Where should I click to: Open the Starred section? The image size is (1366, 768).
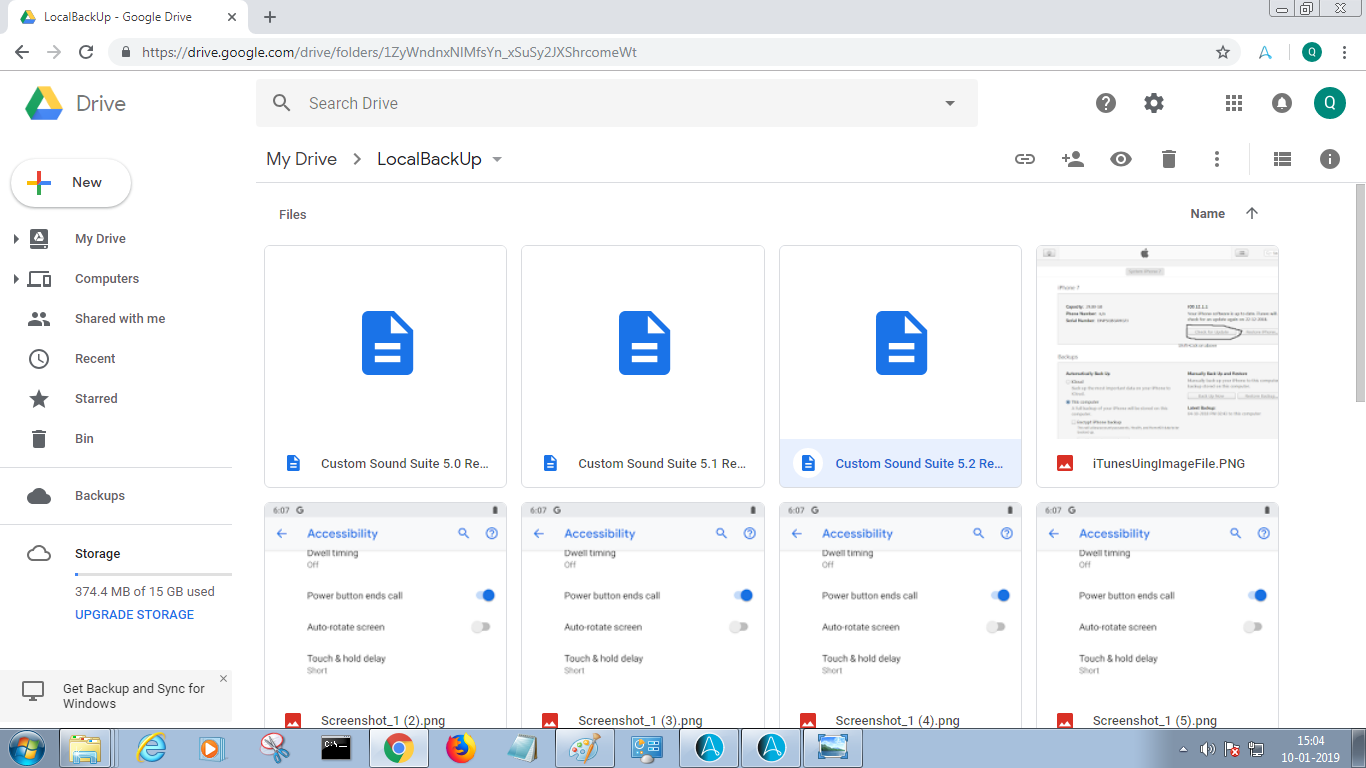click(x=96, y=399)
